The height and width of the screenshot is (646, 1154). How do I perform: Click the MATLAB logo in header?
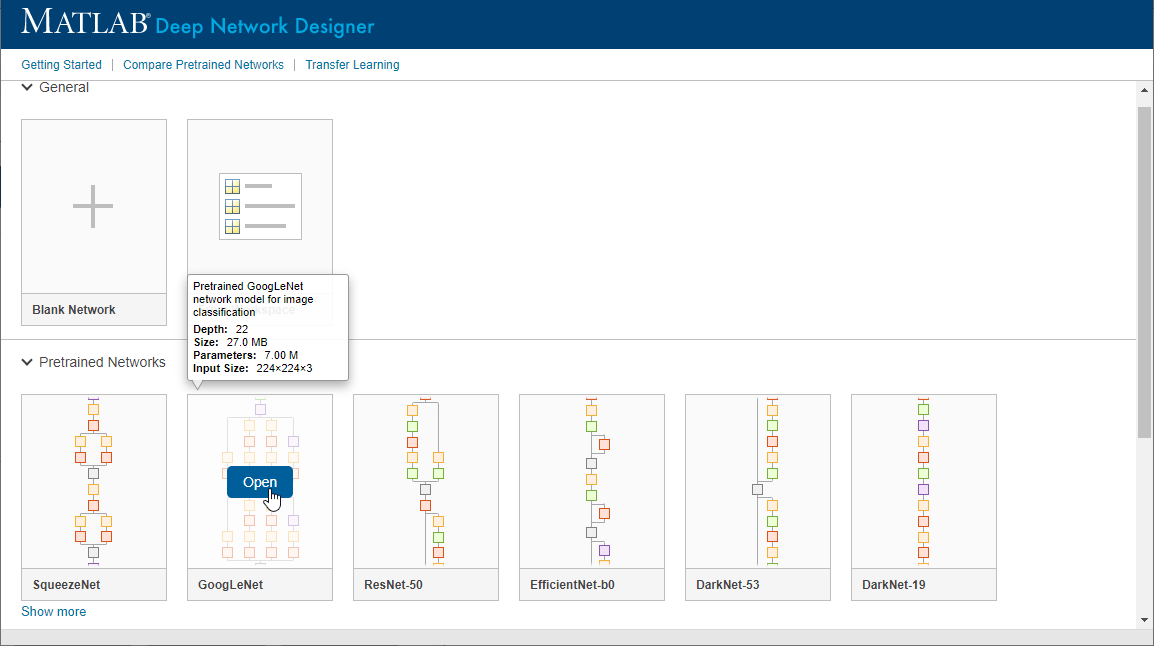click(85, 22)
